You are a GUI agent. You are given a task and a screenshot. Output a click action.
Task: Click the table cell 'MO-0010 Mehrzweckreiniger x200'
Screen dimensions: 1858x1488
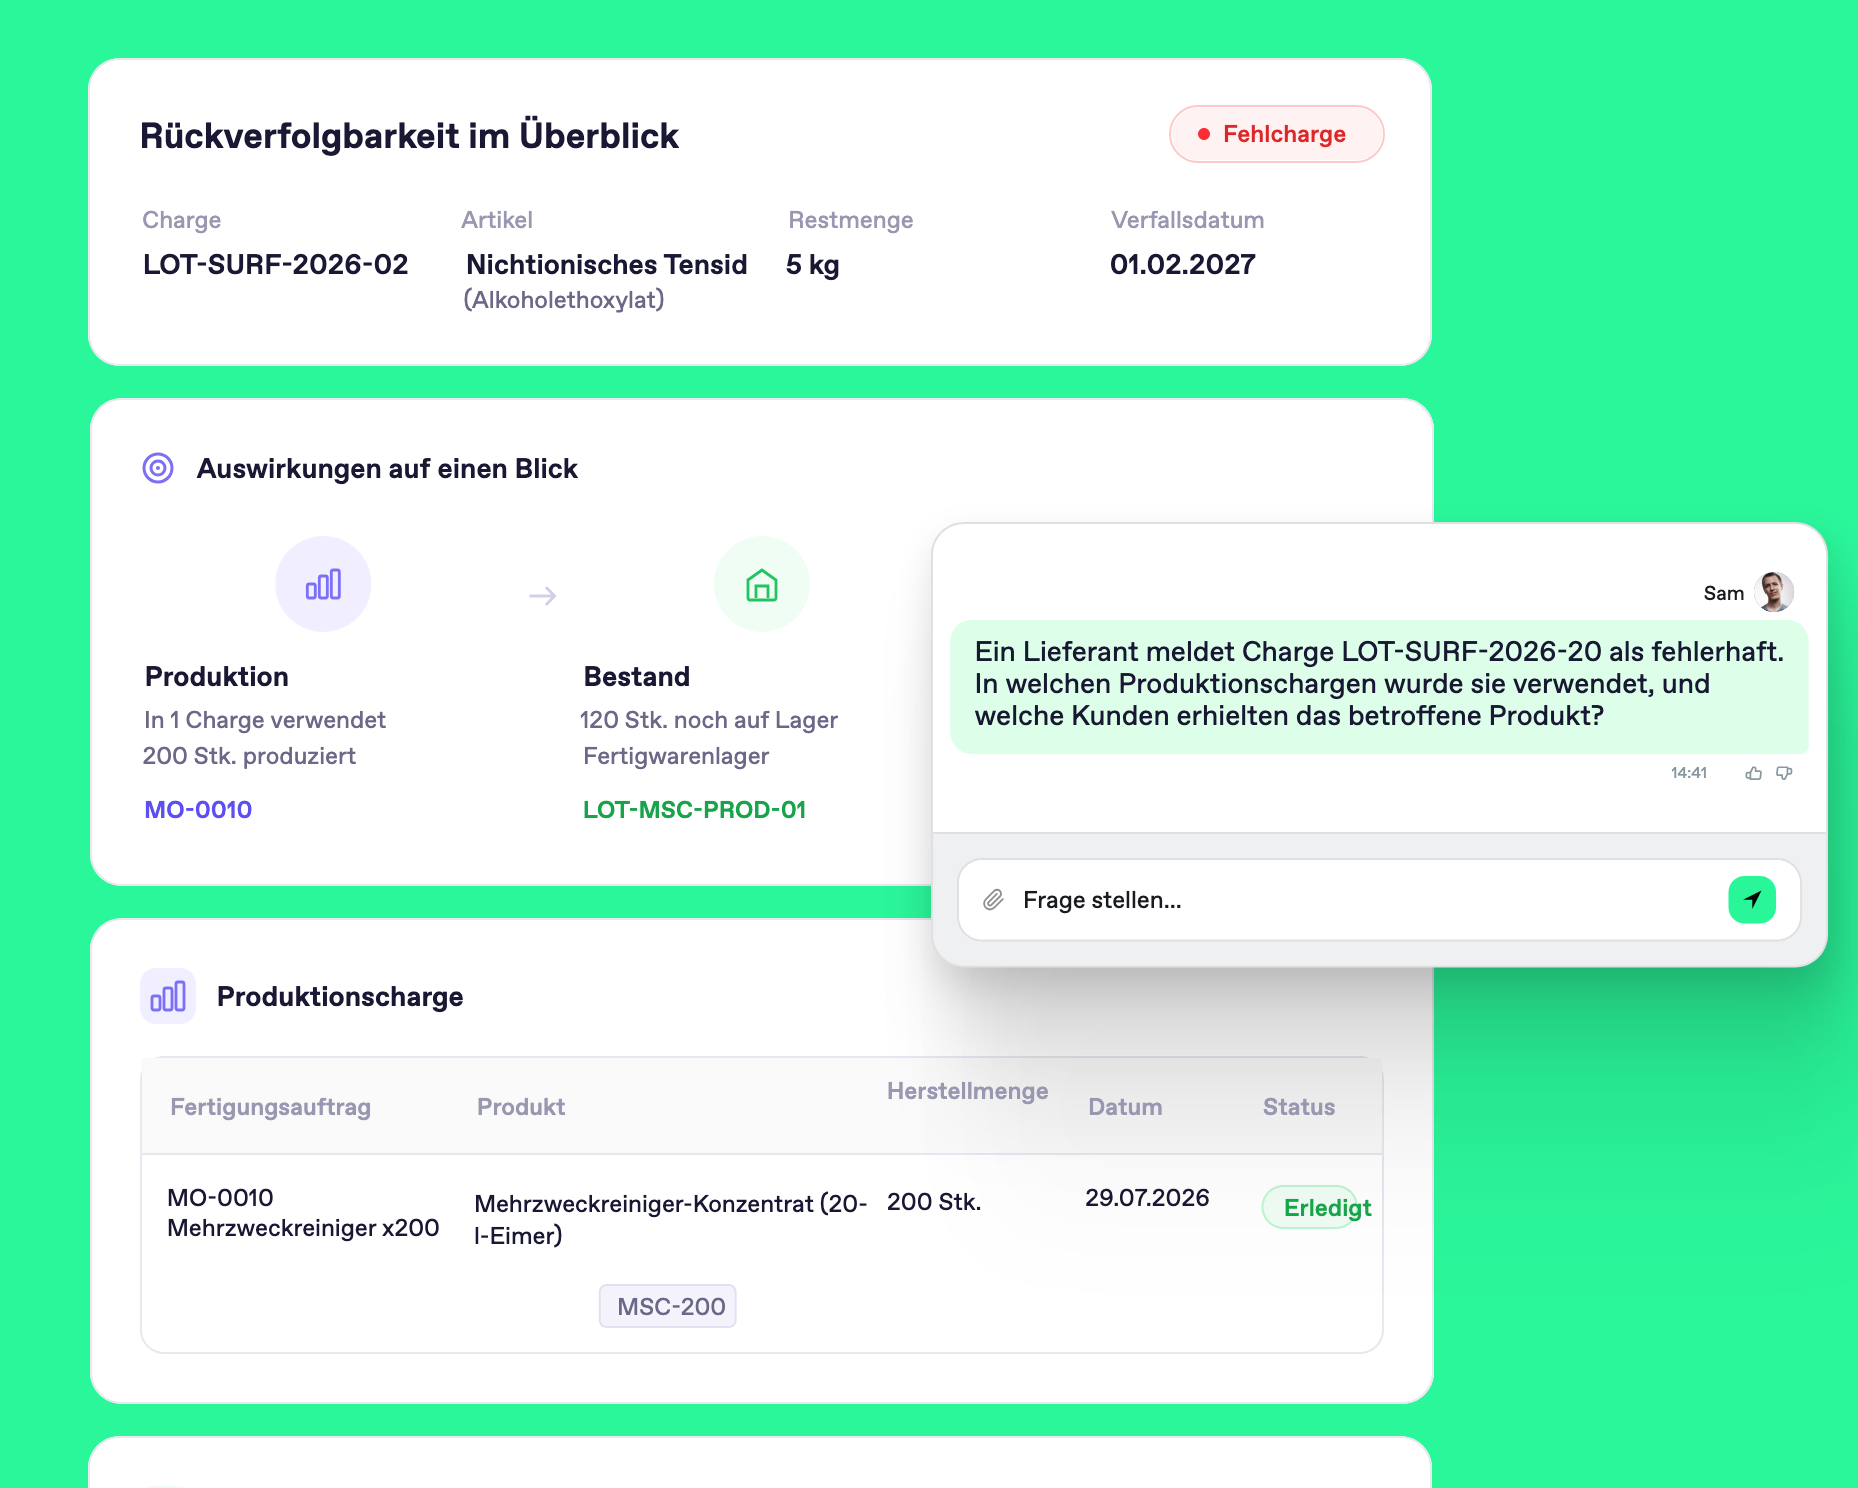click(303, 1212)
